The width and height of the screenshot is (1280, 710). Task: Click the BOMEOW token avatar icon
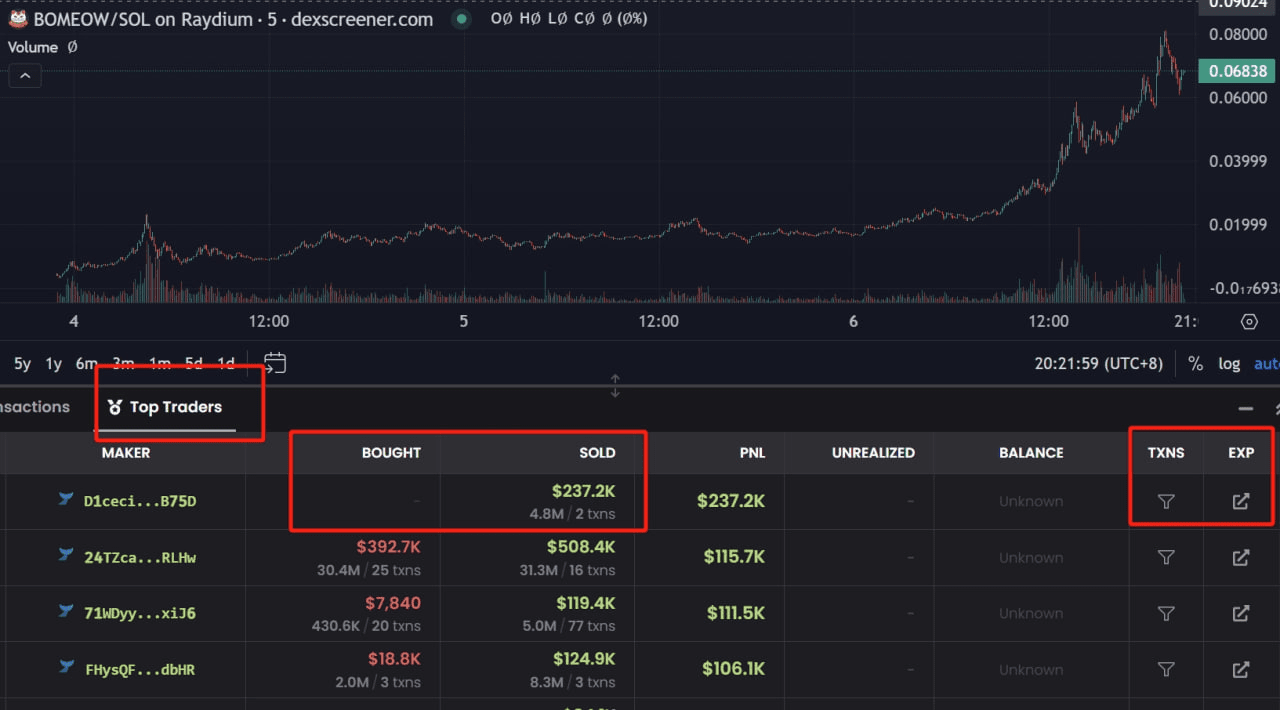18,19
